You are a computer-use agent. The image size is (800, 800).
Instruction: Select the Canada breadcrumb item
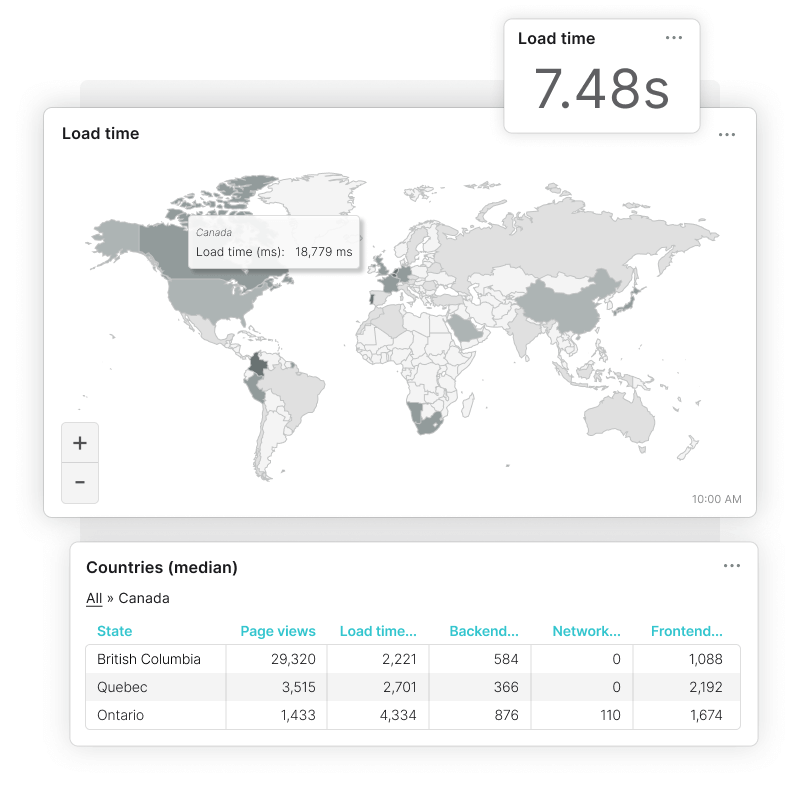click(143, 597)
